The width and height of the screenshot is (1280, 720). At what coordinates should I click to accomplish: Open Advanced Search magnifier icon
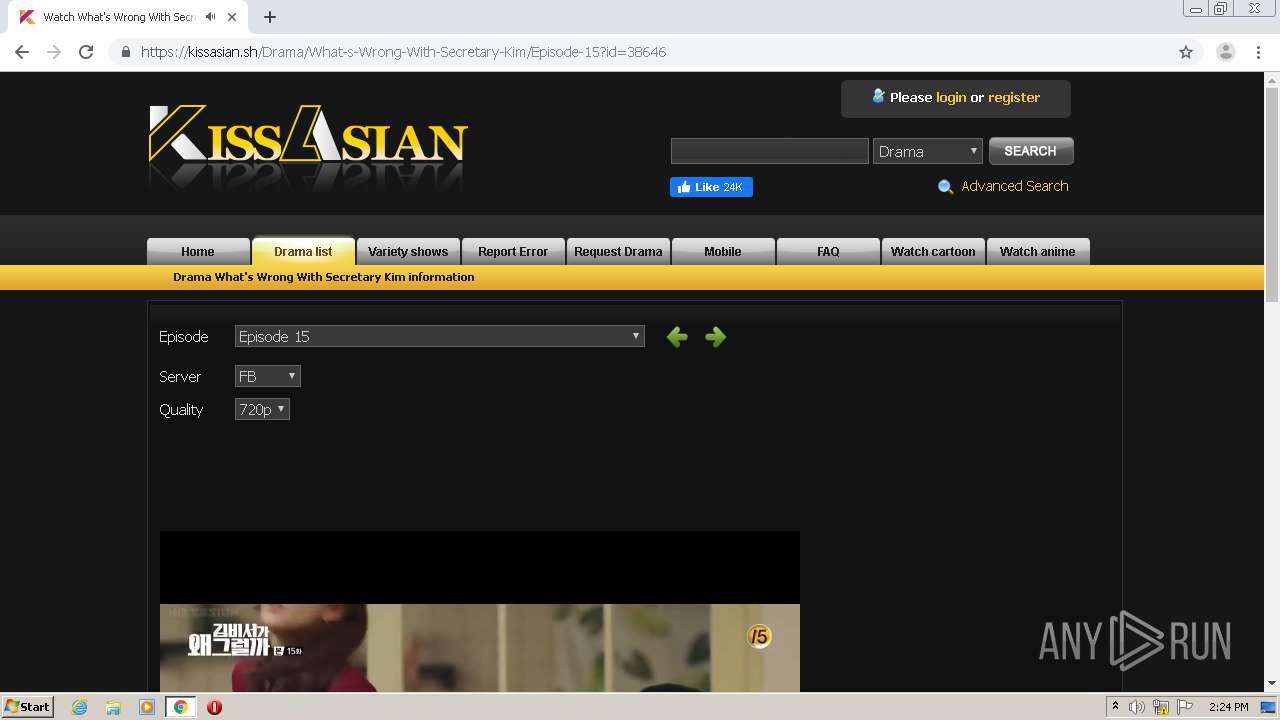point(945,187)
